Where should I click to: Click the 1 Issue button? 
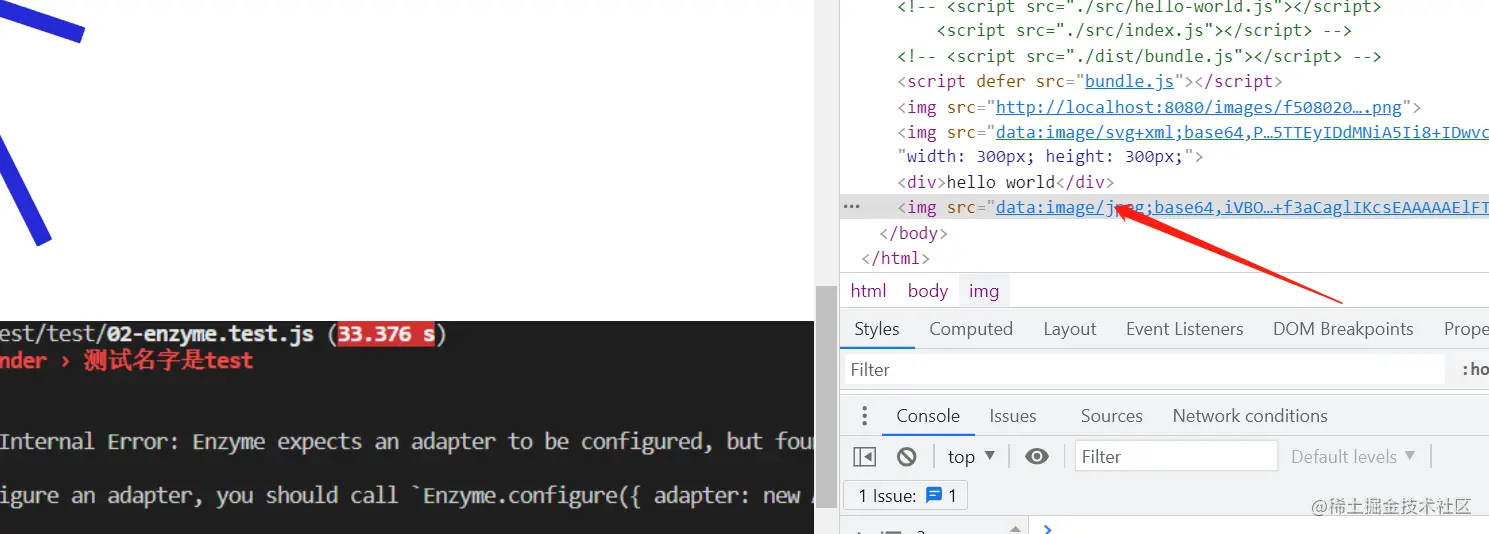click(907, 495)
